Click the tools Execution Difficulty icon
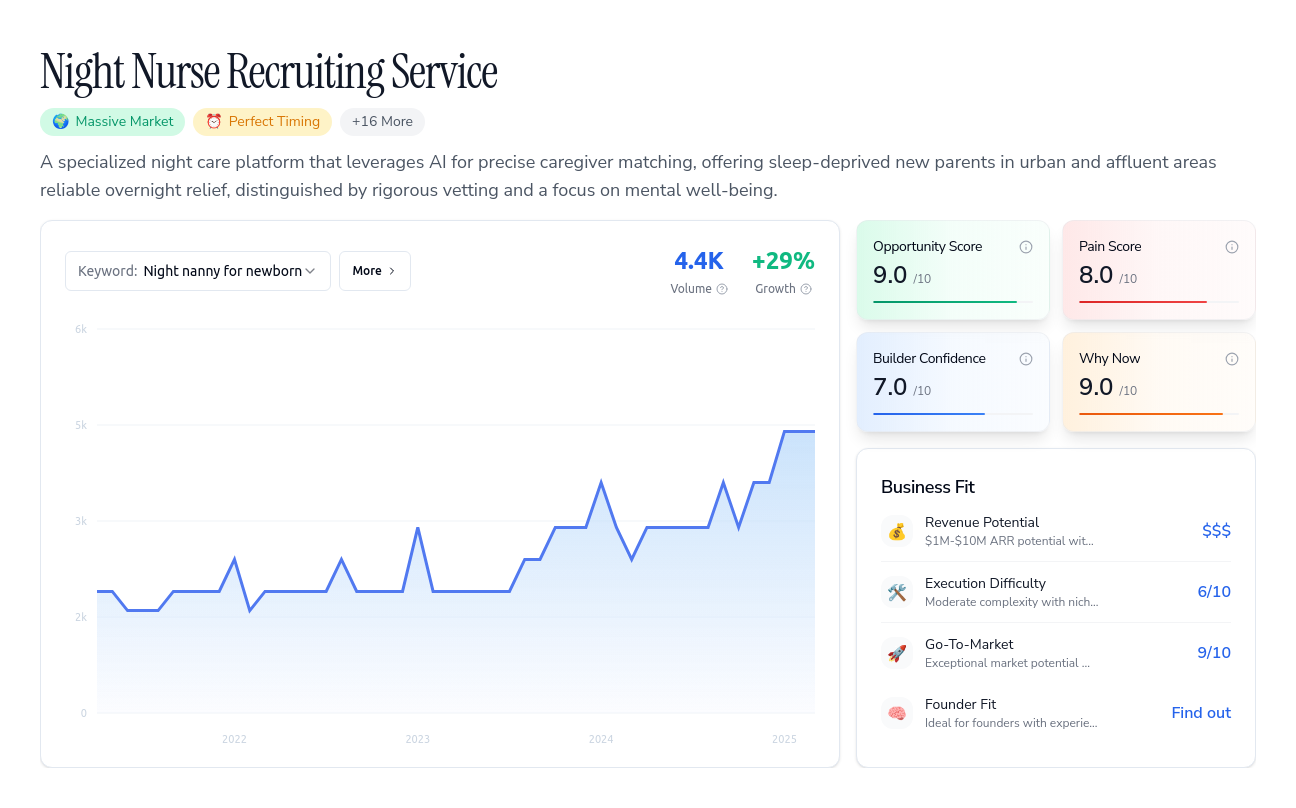This screenshot has width=1296, height=808. [897, 592]
